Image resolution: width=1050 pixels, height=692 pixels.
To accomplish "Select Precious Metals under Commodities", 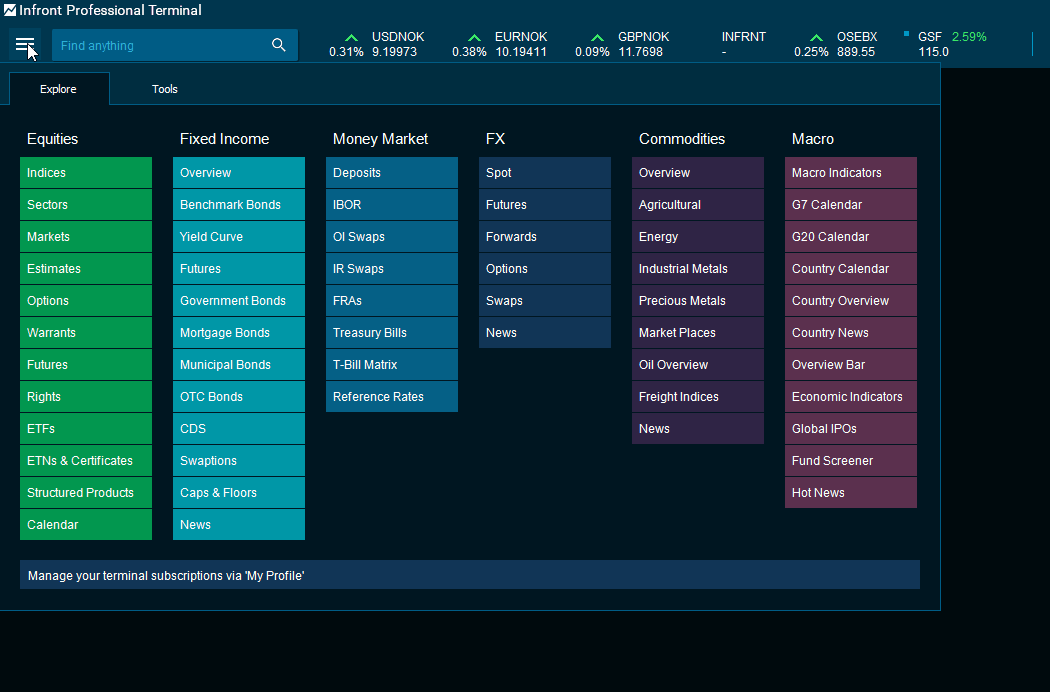I will coord(697,301).
